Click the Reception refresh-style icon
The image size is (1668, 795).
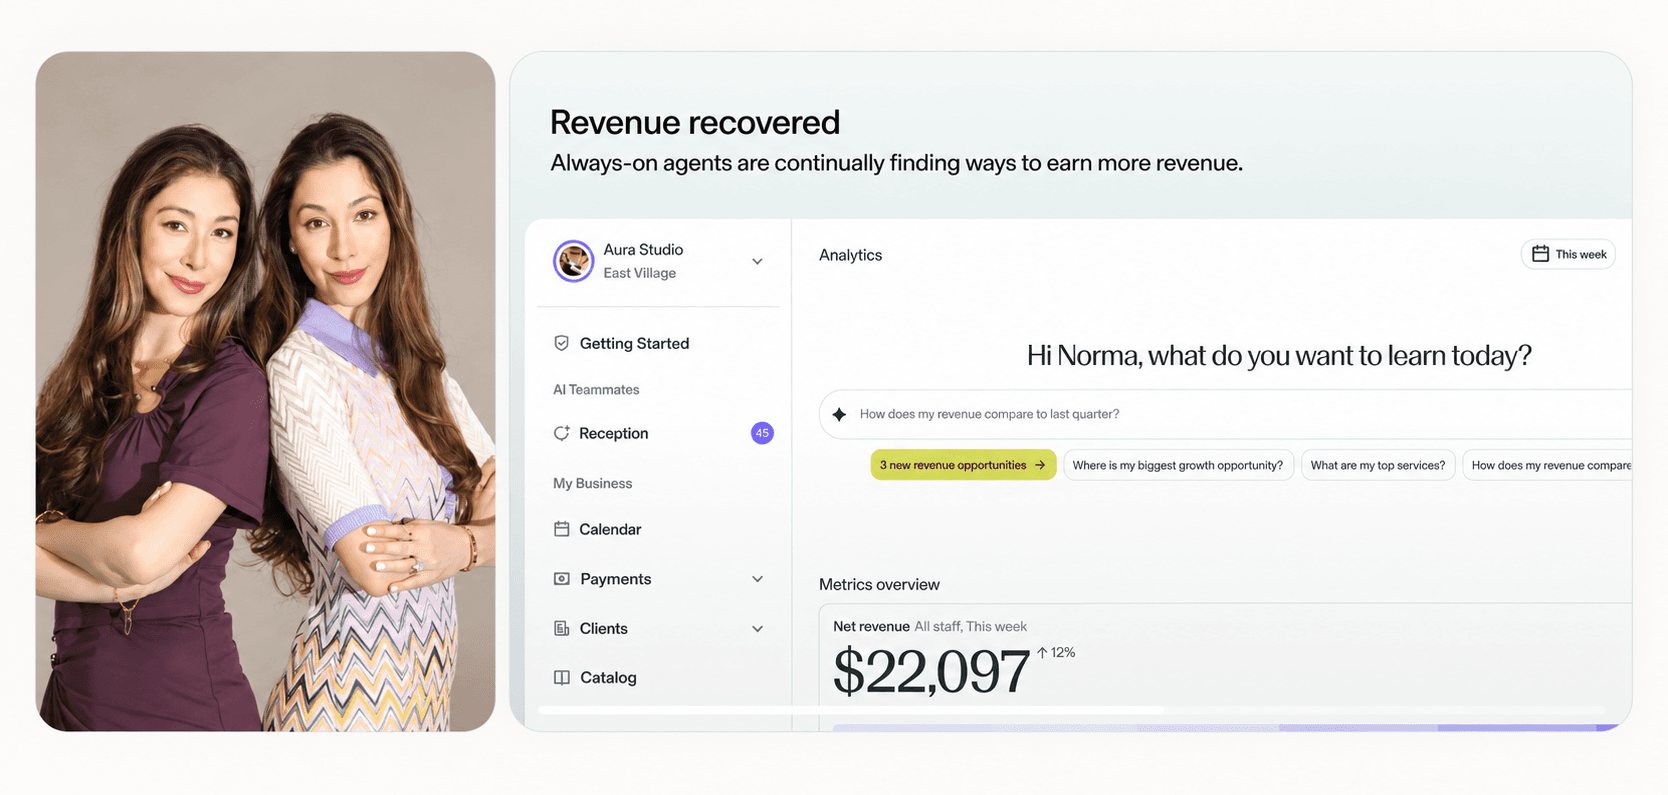pyautogui.click(x=562, y=433)
